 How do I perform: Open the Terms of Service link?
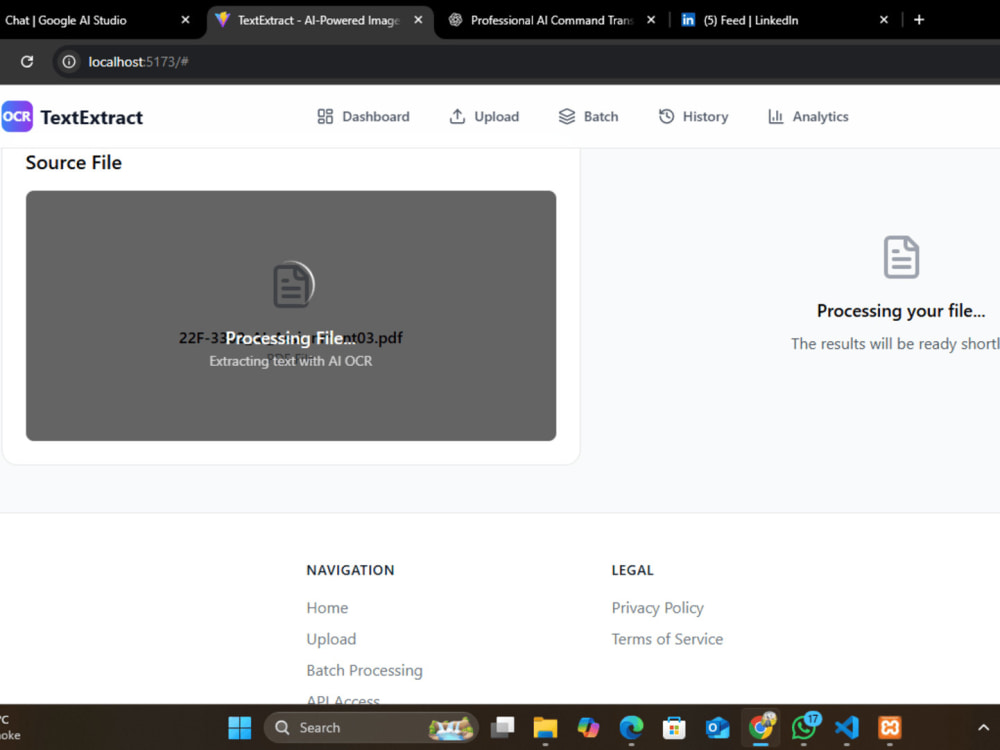667,639
